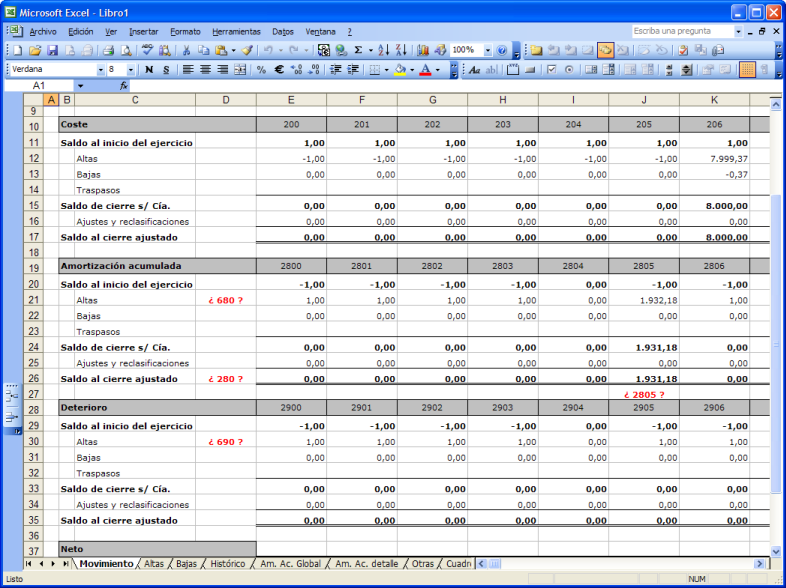786x588 pixels.
Task: Apply the yellow fill color
Action: click(400, 70)
